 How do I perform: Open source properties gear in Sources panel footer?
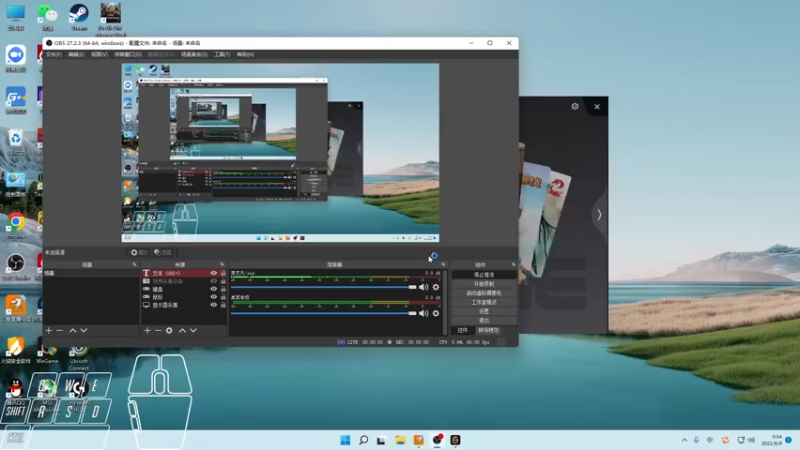click(x=169, y=331)
